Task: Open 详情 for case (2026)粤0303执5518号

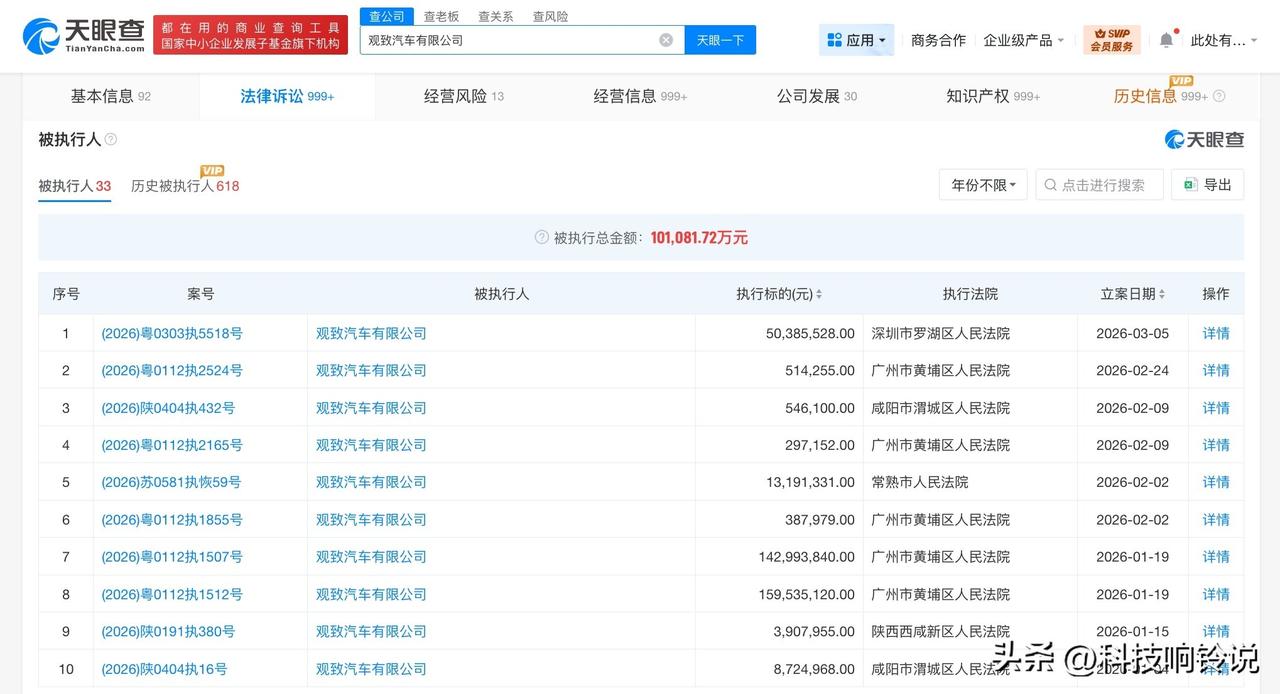Action: tap(1215, 333)
